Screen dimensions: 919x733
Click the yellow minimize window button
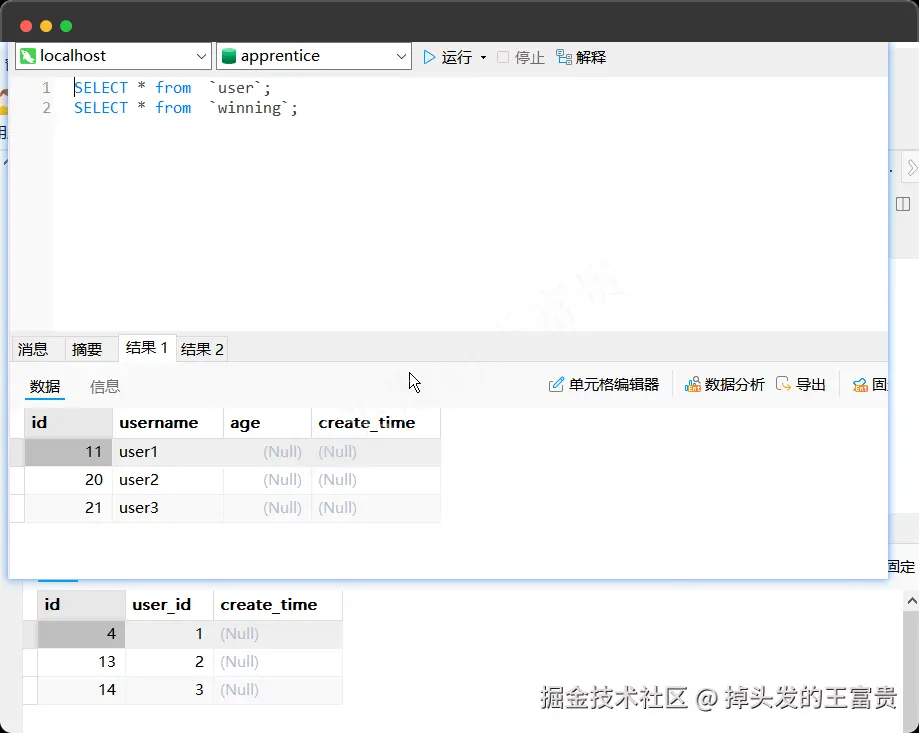click(x=46, y=26)
